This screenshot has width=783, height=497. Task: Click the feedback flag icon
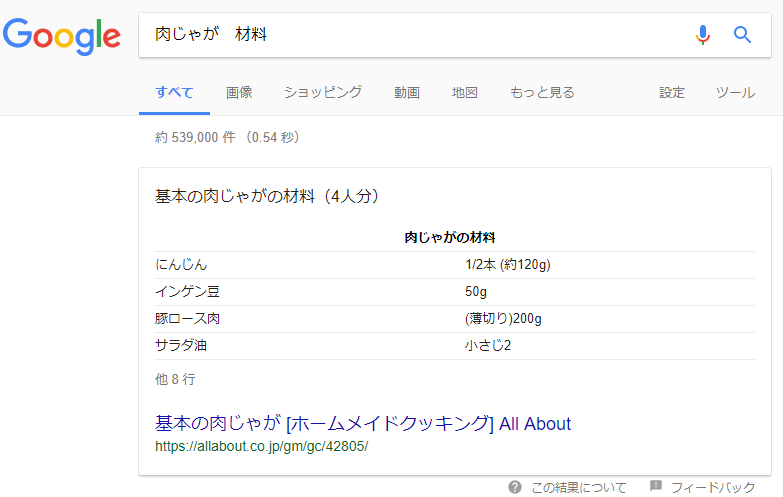(656, 486)
